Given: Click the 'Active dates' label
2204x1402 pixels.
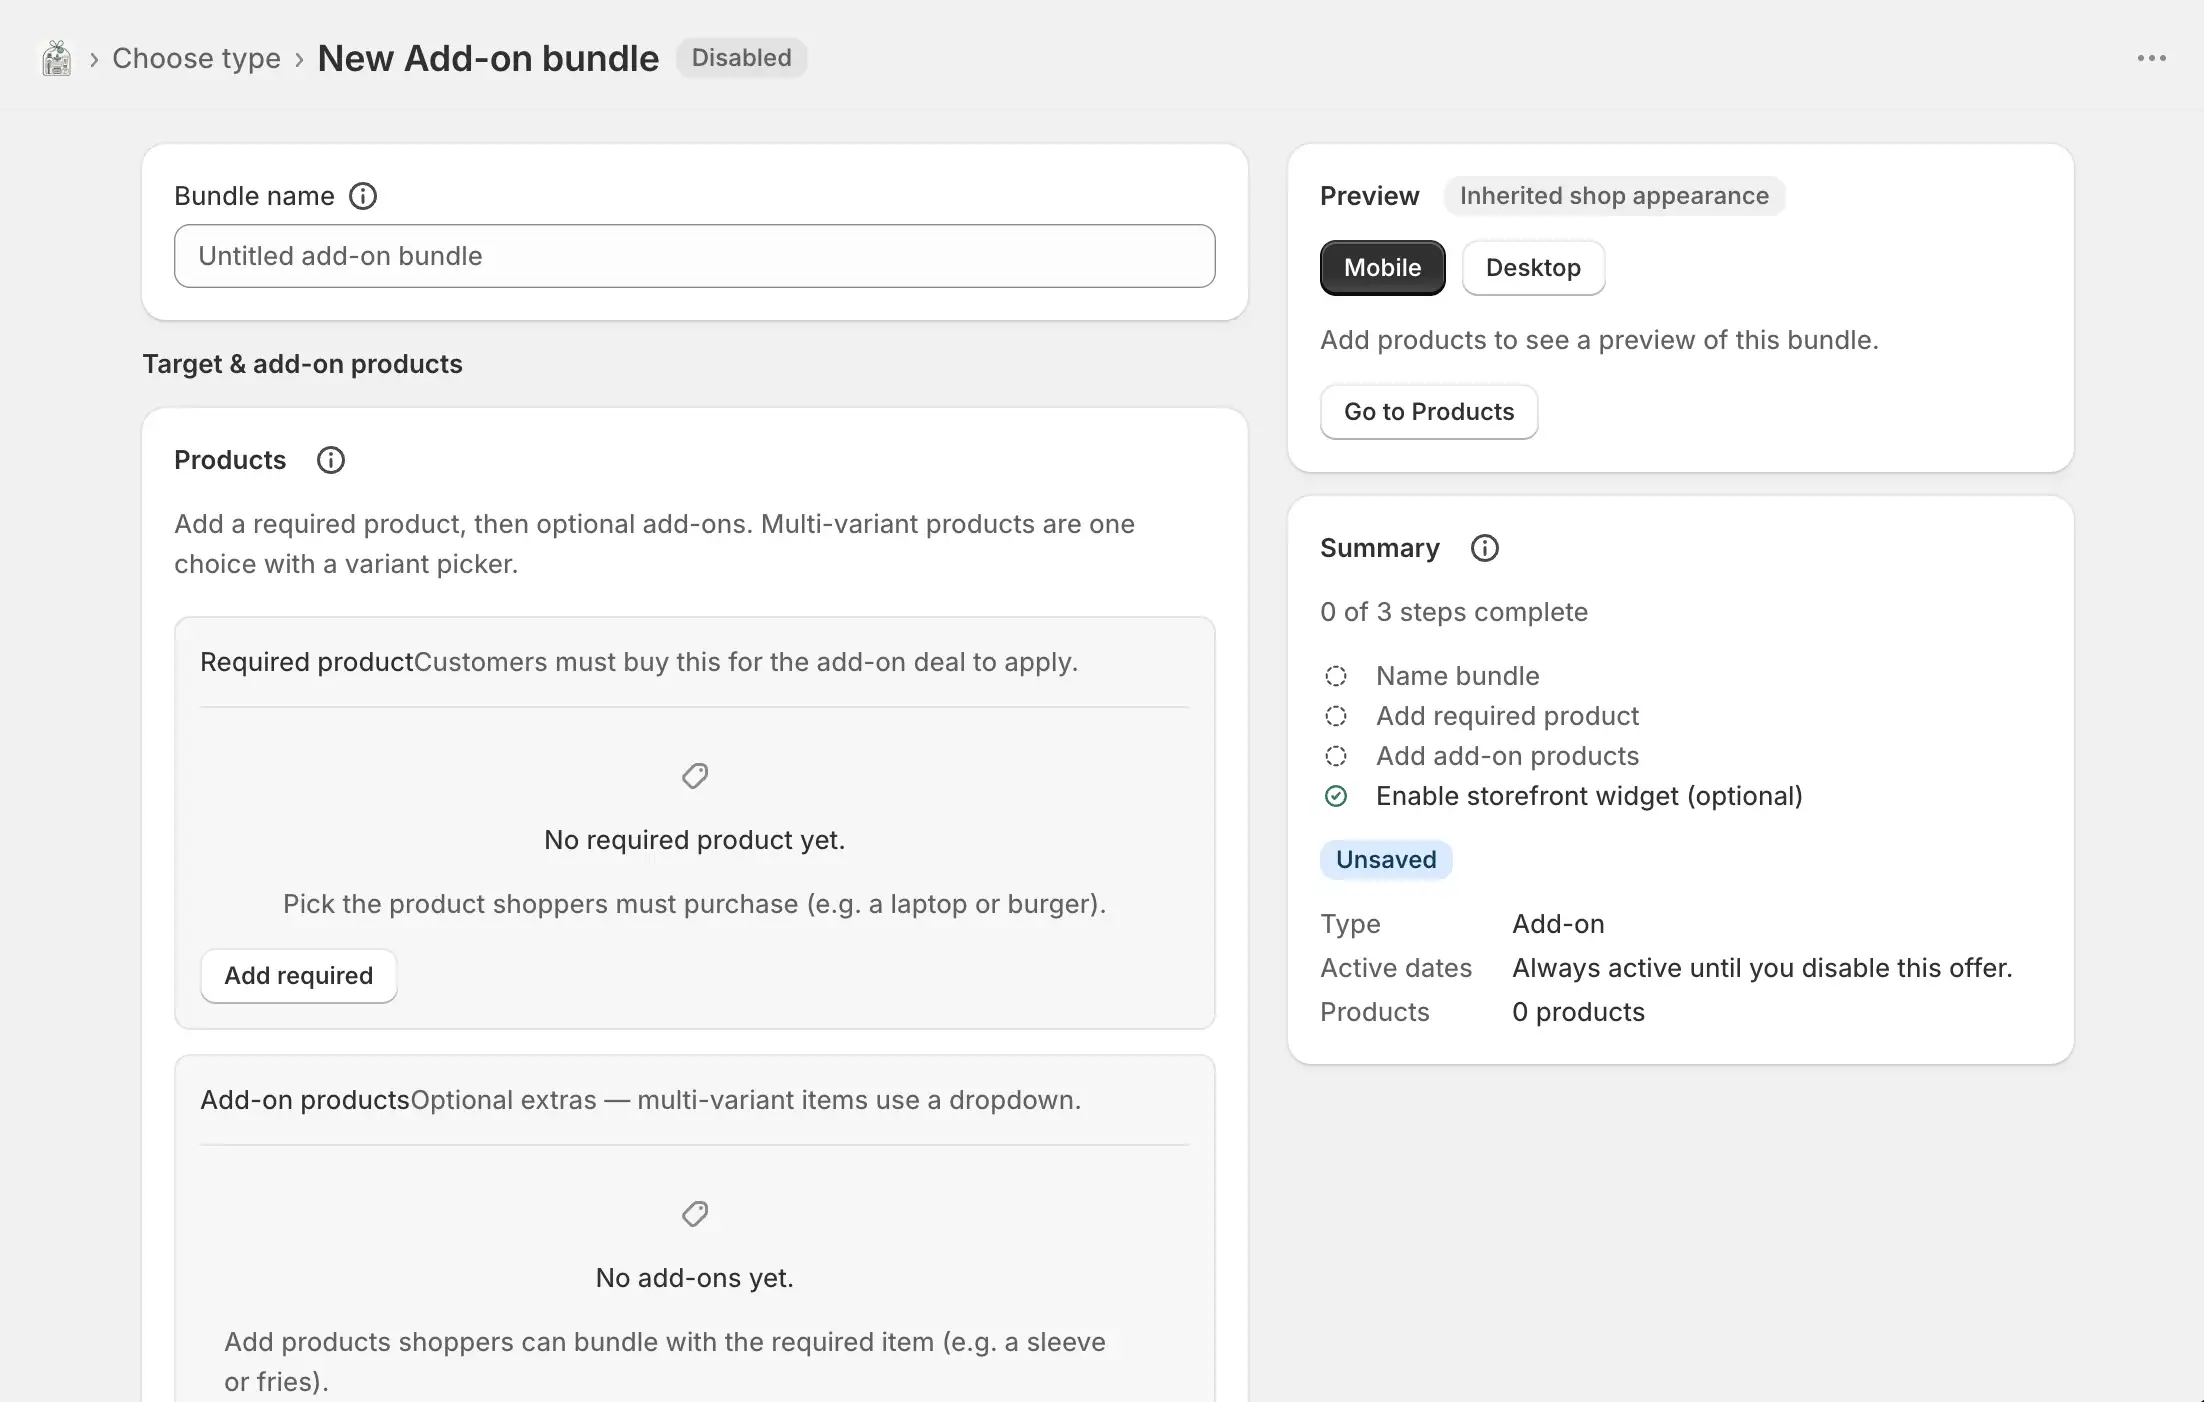Looking at the screenshot, I should coord(1396,968).
